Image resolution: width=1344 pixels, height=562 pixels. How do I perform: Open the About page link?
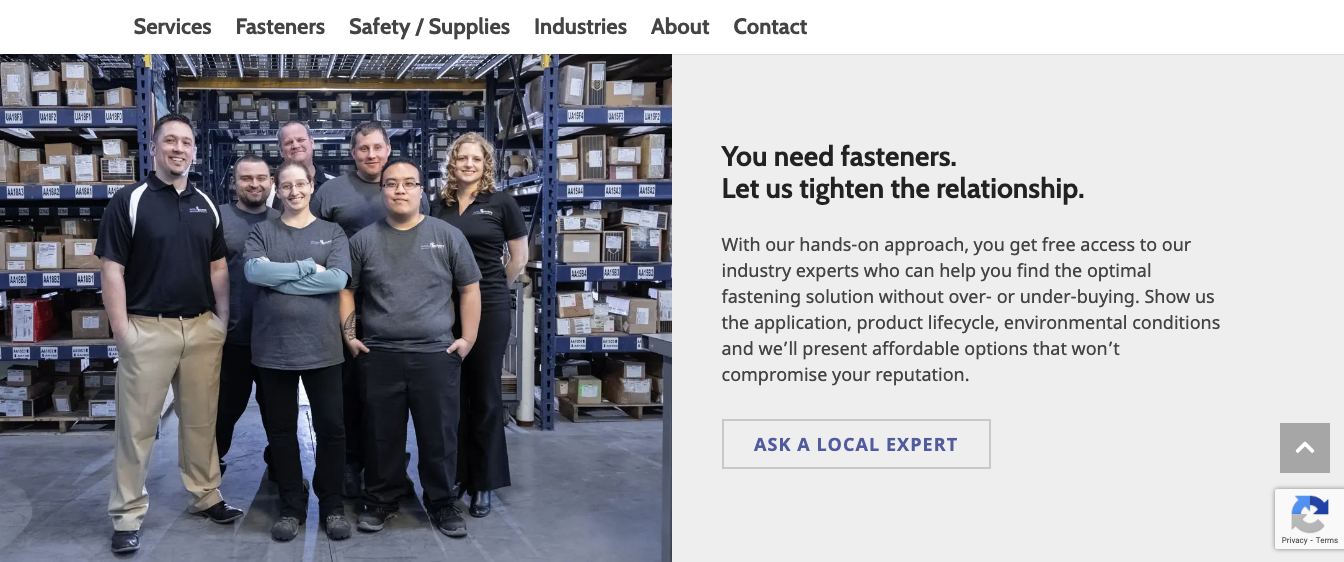coord(680,27)
